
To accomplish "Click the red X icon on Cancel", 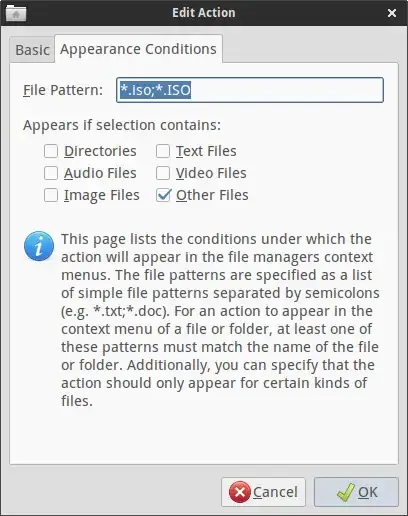I will [240, 492].
